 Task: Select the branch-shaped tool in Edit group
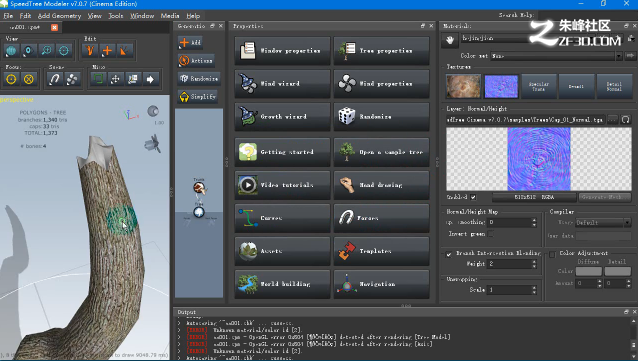[90, 51]
